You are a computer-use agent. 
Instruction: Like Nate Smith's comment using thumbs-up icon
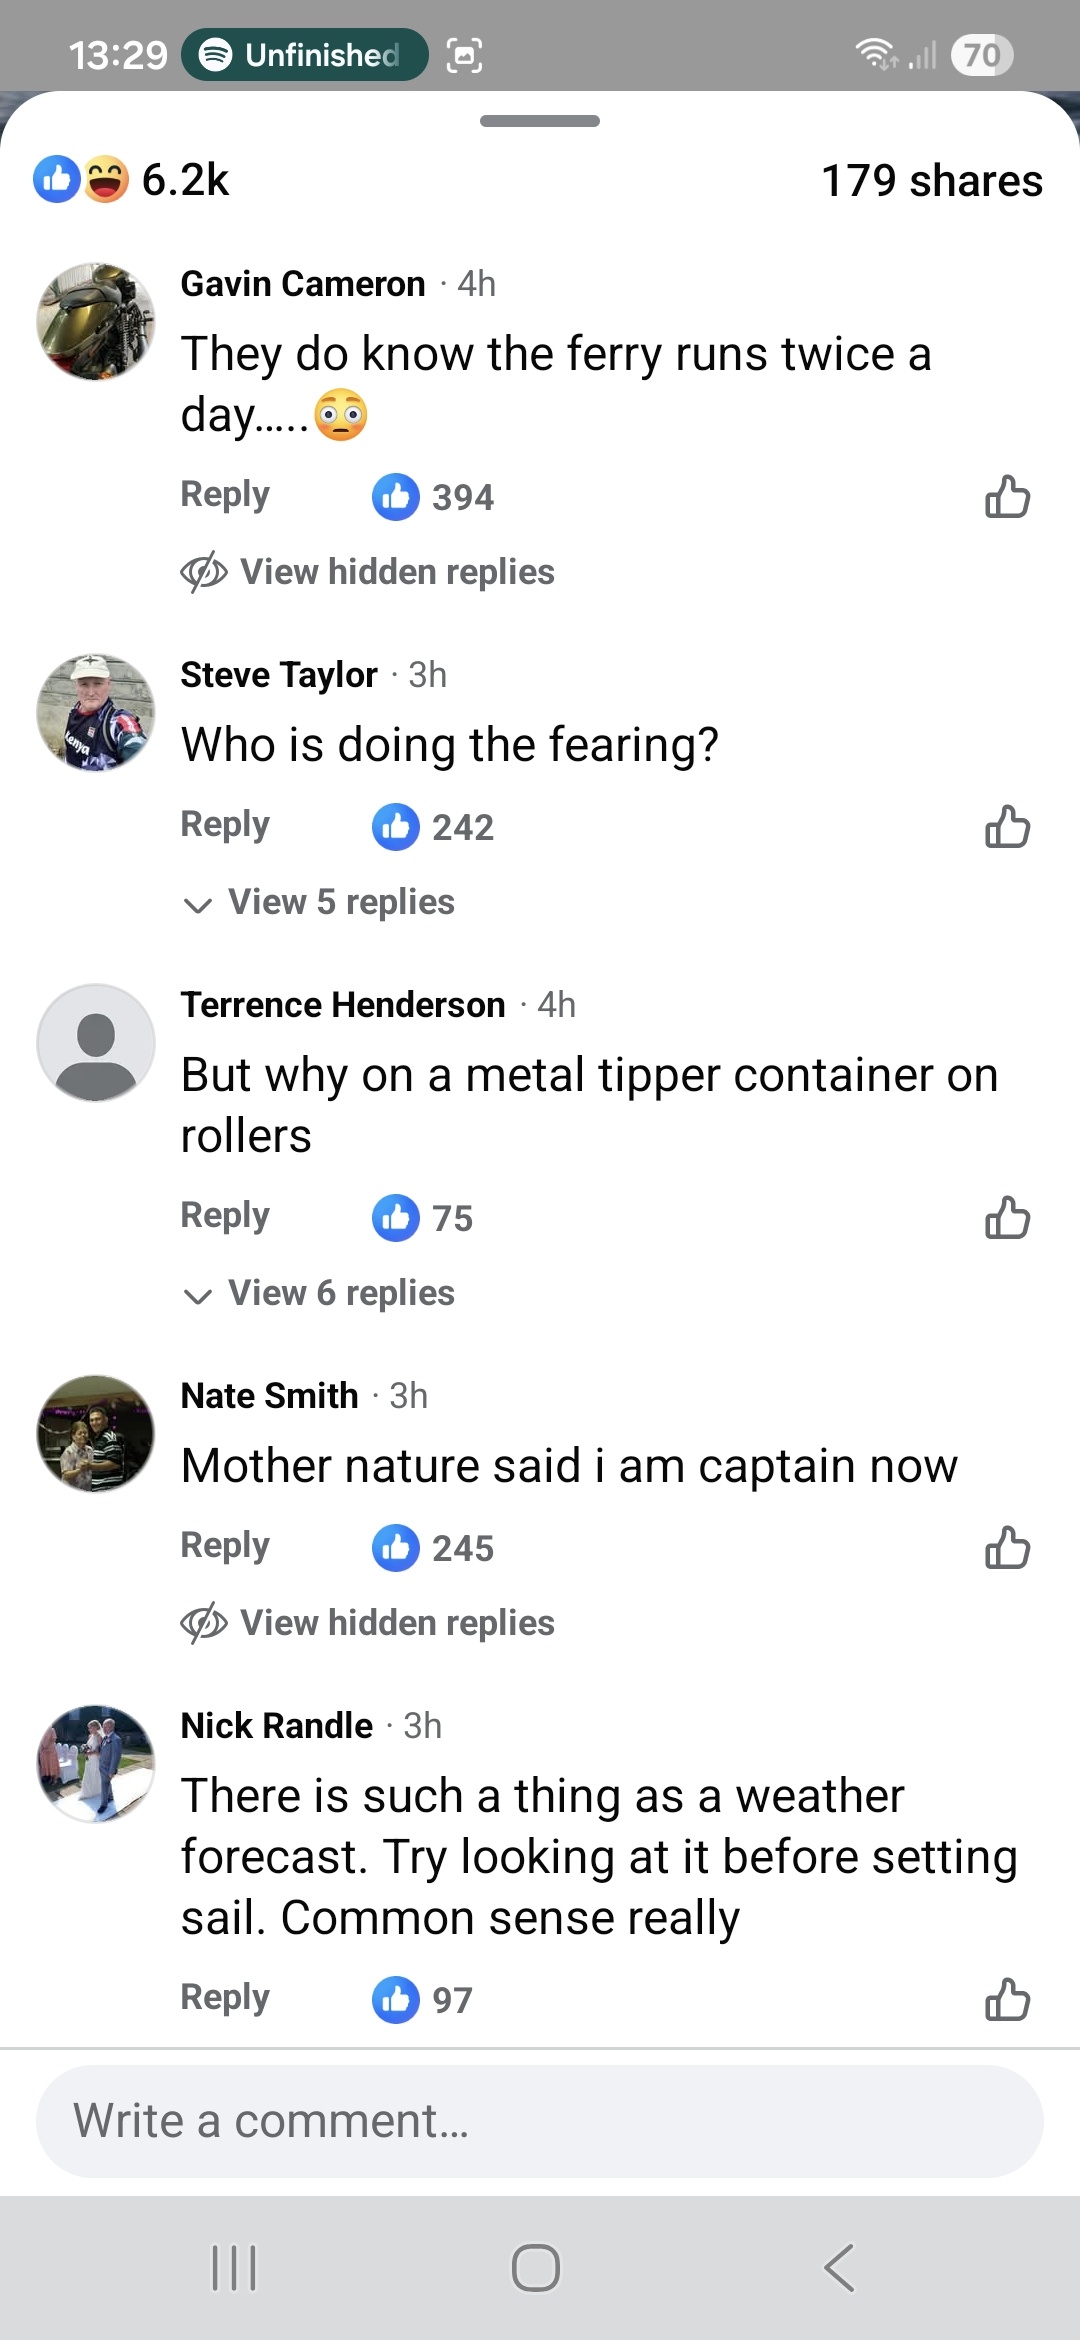point(1007,1548)
